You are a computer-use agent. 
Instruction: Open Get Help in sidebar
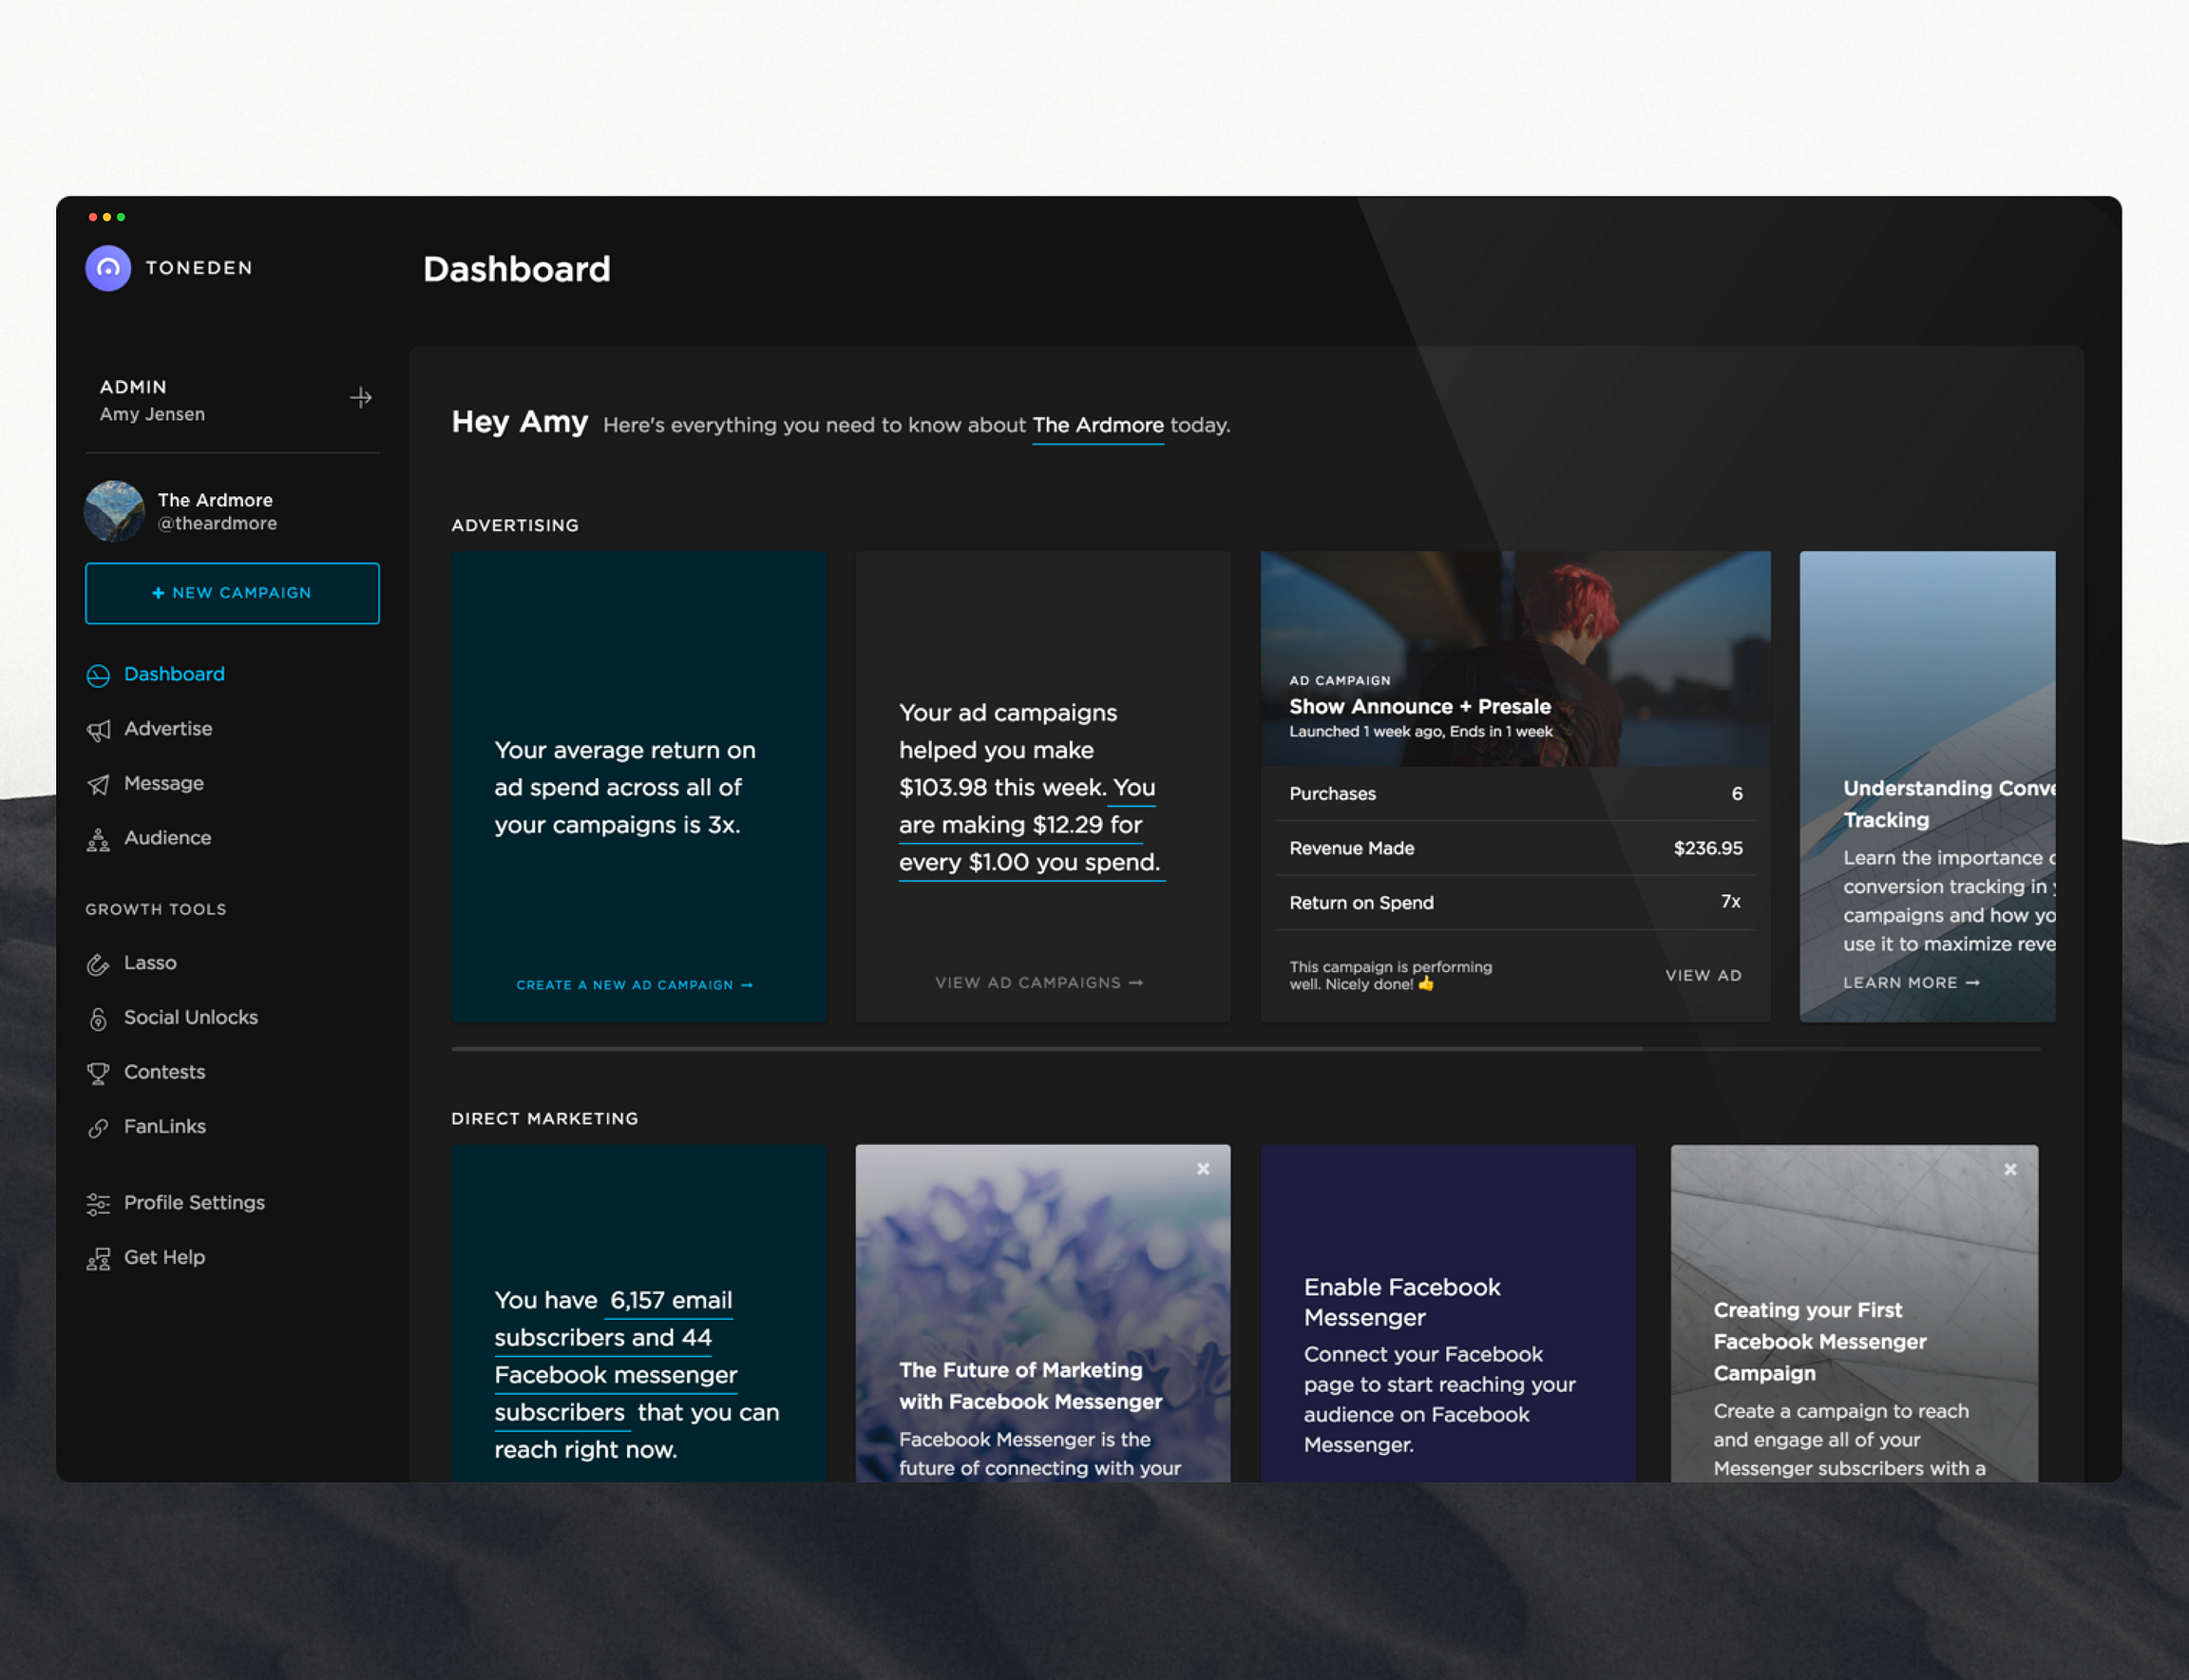163,1257
